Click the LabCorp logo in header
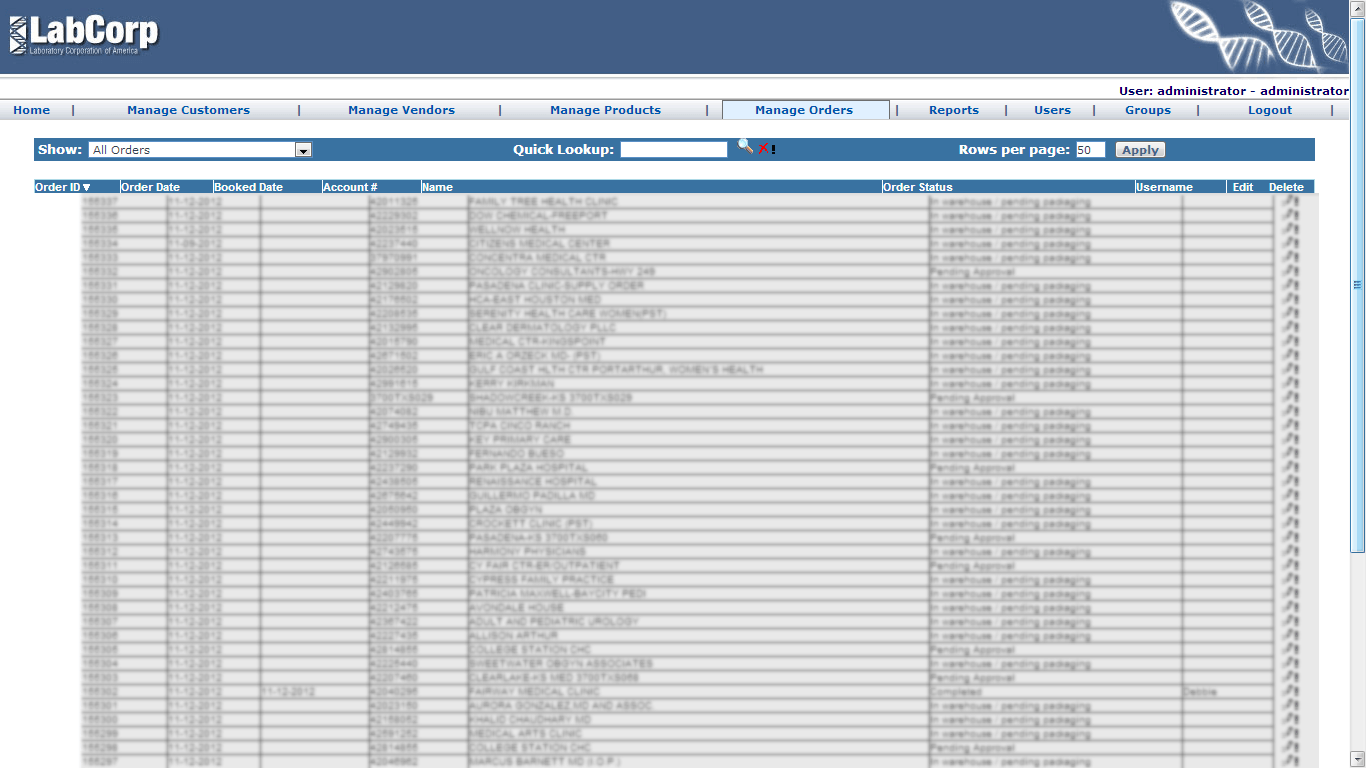This screenshot has width=1366, height=768. [84, 36]
